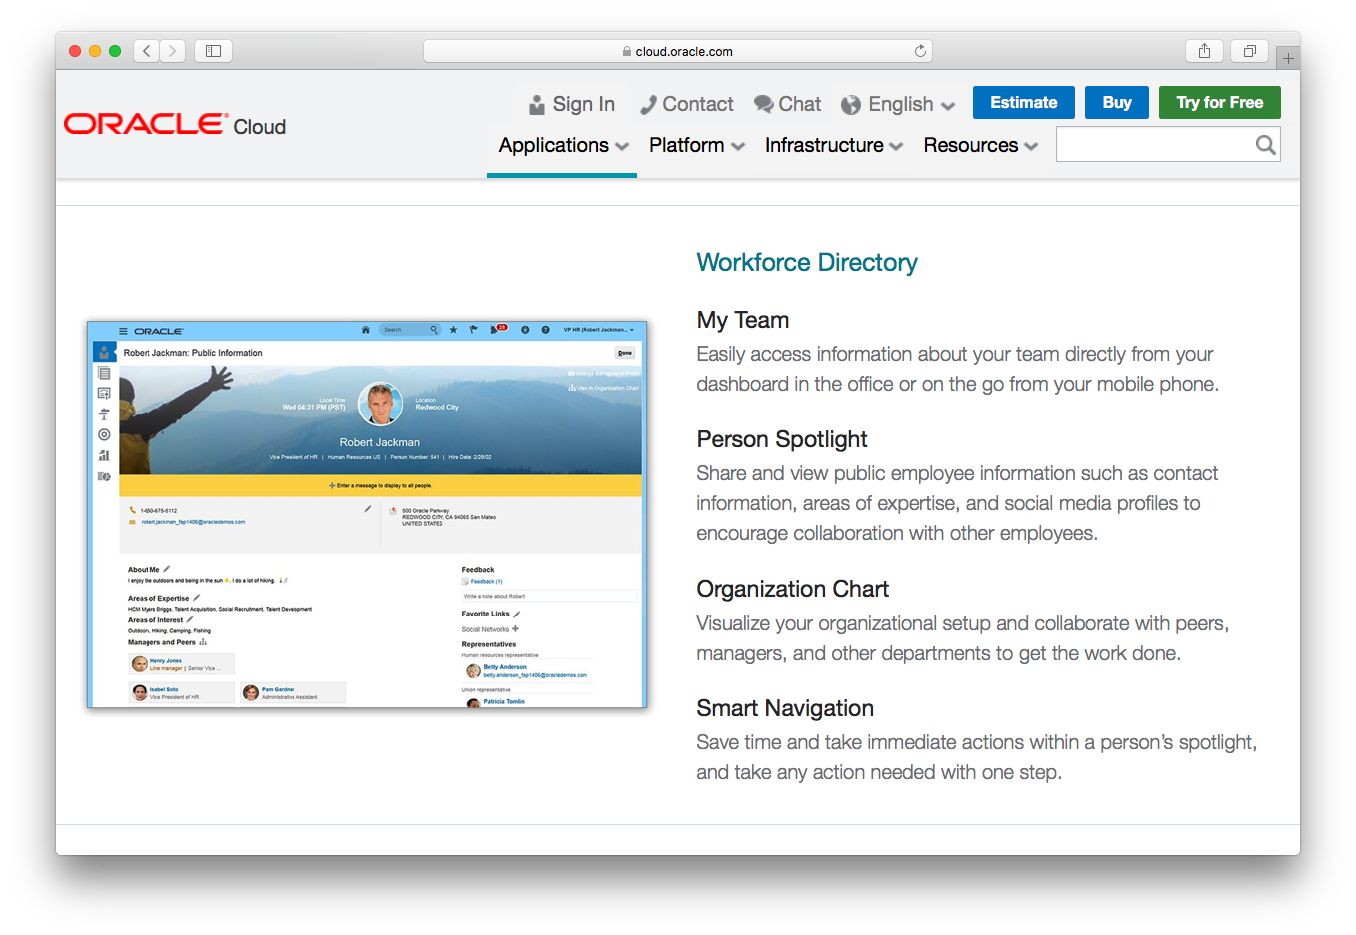Click the yellow 'Enter a message' banner
The width and height of the screenshot is (1356, 935).
coord(380,485)
